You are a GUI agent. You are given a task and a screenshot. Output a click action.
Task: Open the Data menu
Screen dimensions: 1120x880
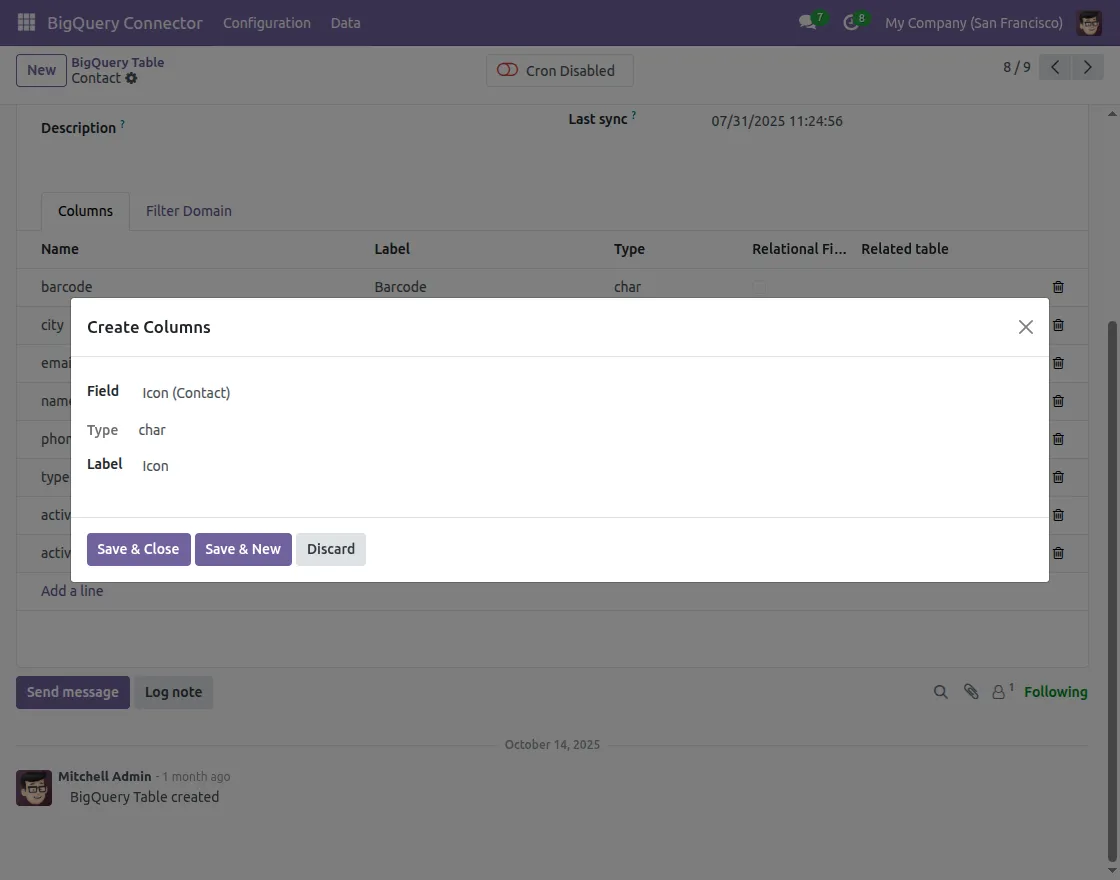[345, 22]
